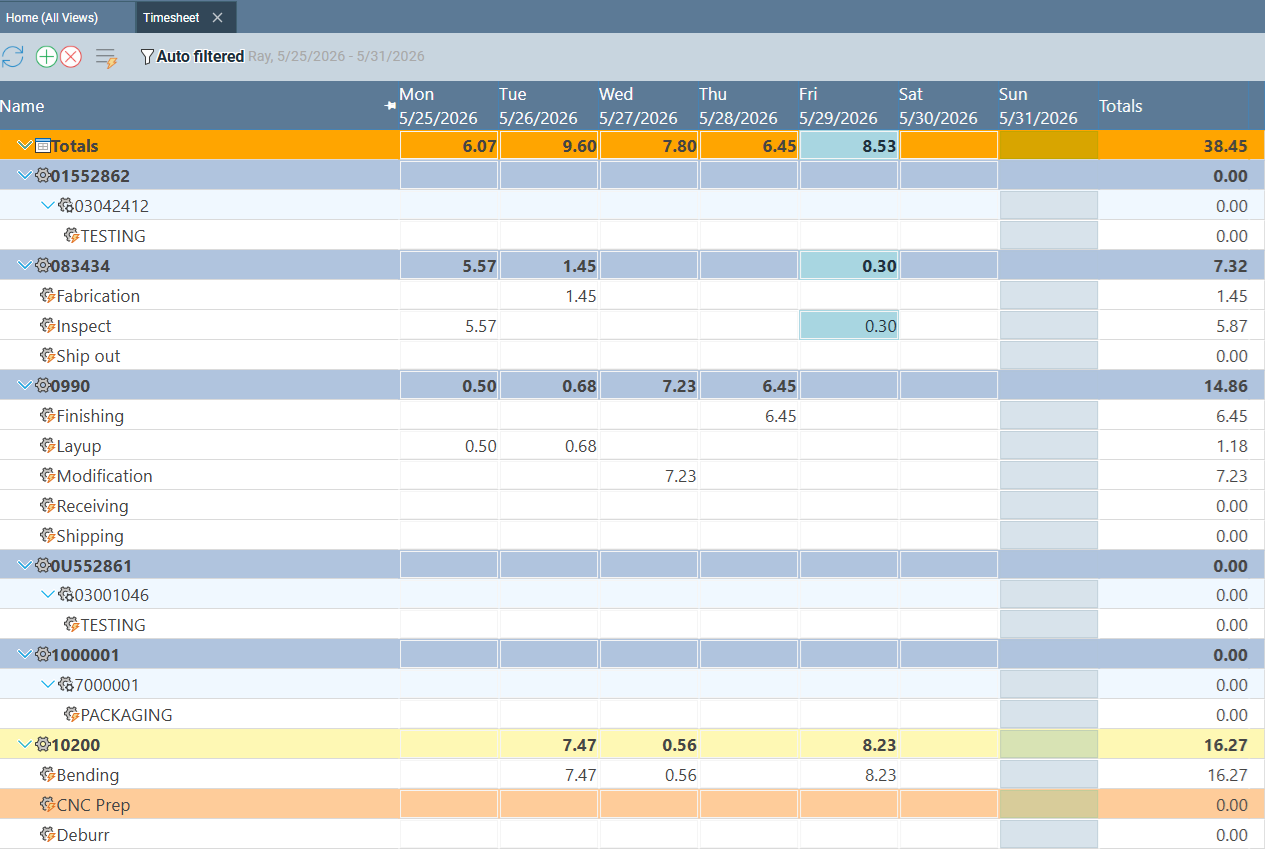
Task: Select the Inspect Monday cell showing 5.57
Action: pyautogui.click(x=449, y=326)
